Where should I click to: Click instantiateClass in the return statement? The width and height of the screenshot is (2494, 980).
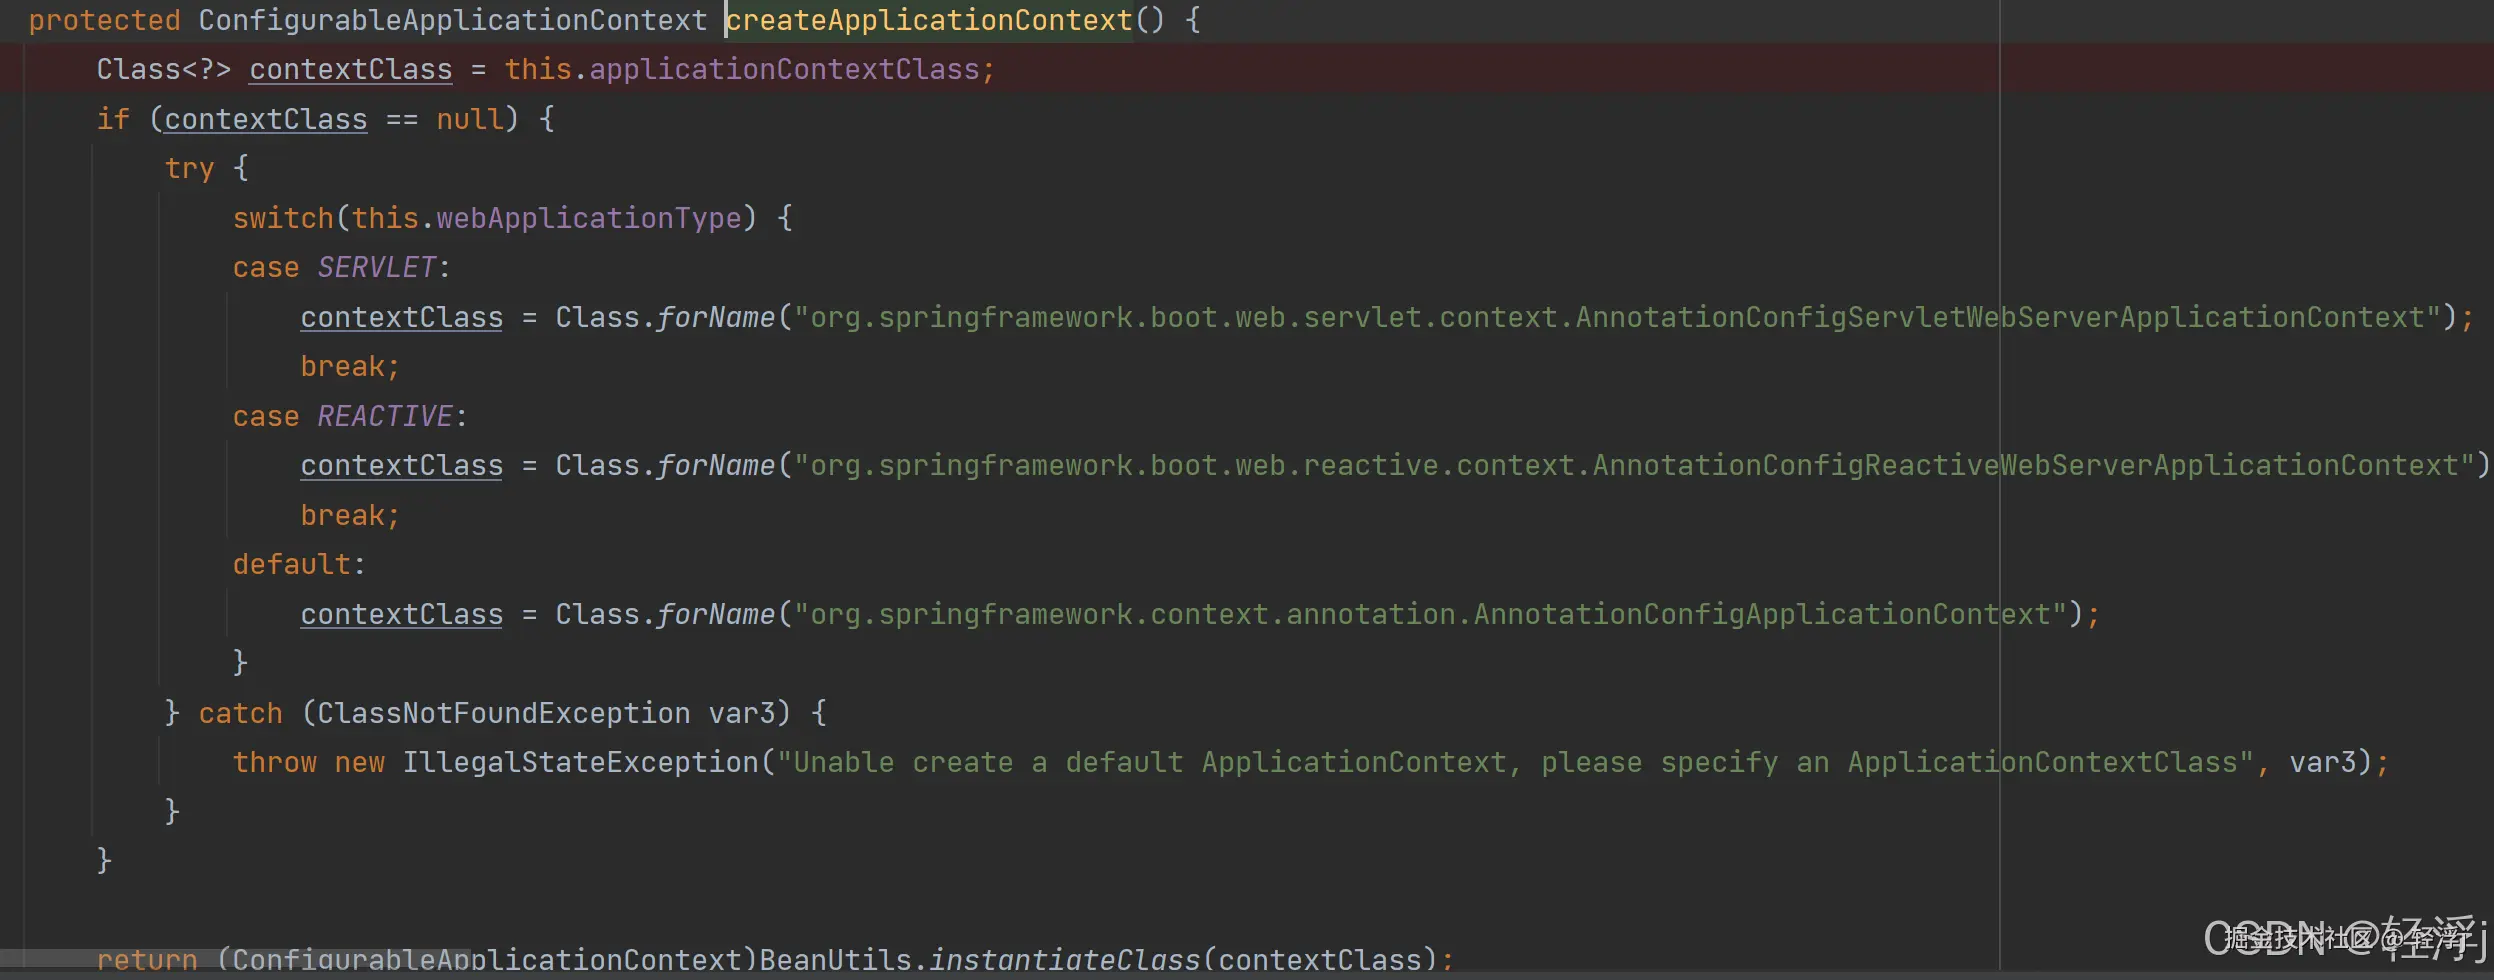point(1065,960)
